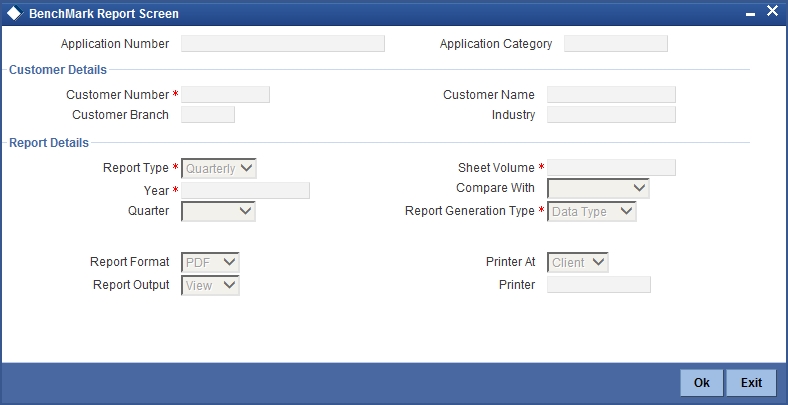The width and height of the screenshot is (788, 405).
Task: Click the Customer Name field
Action: [x=611, y=94]
